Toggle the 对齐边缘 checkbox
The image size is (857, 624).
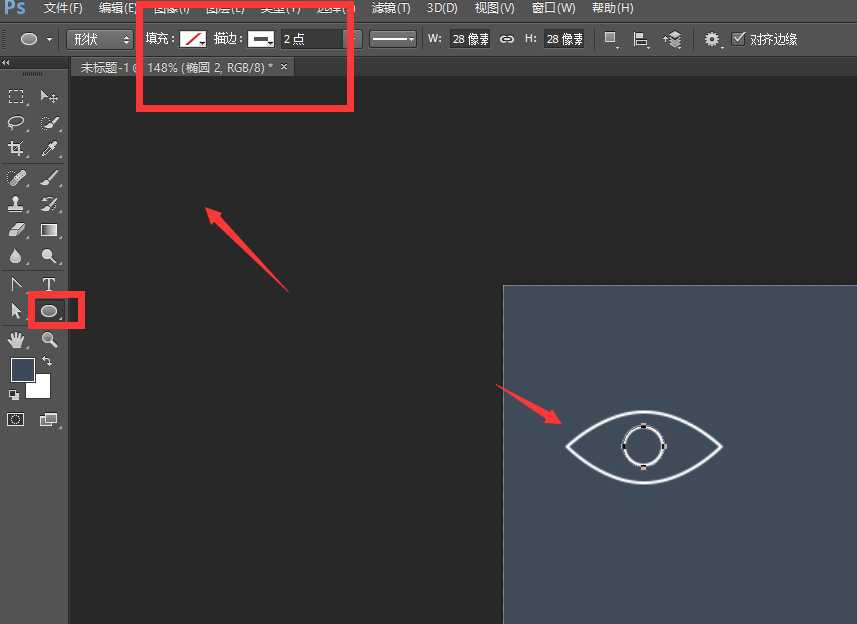coord(739,39)
